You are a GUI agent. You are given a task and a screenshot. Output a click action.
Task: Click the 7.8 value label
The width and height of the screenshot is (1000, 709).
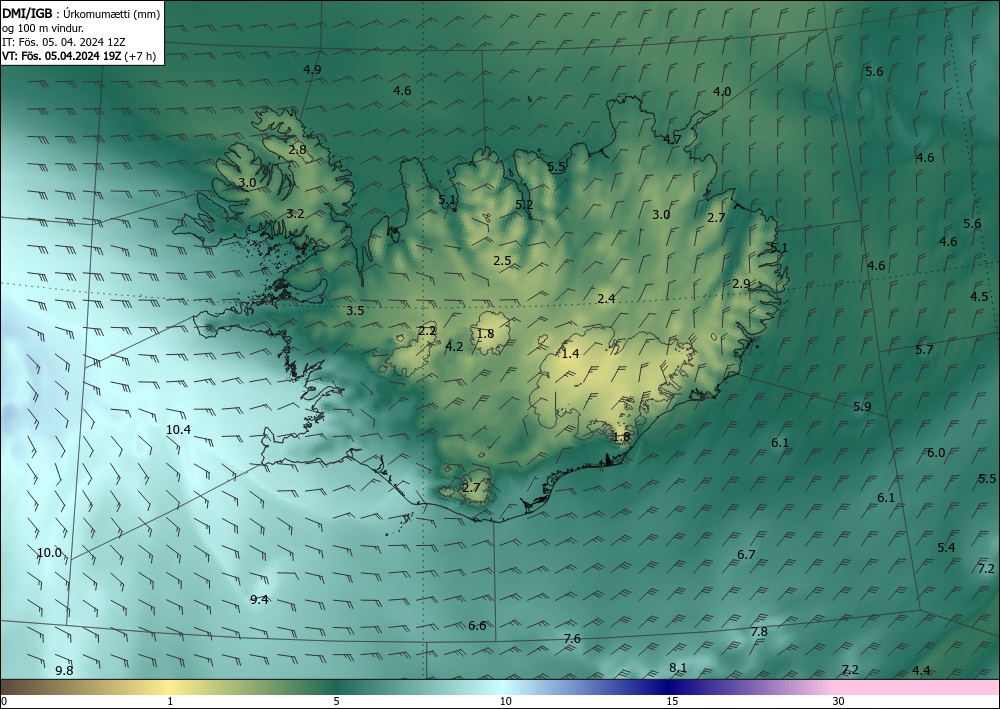point(759,632)
